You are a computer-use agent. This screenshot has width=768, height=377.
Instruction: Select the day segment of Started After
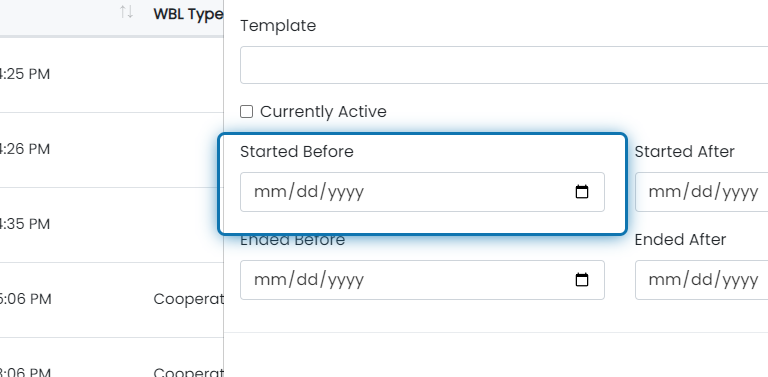click(x=701, y=192)
